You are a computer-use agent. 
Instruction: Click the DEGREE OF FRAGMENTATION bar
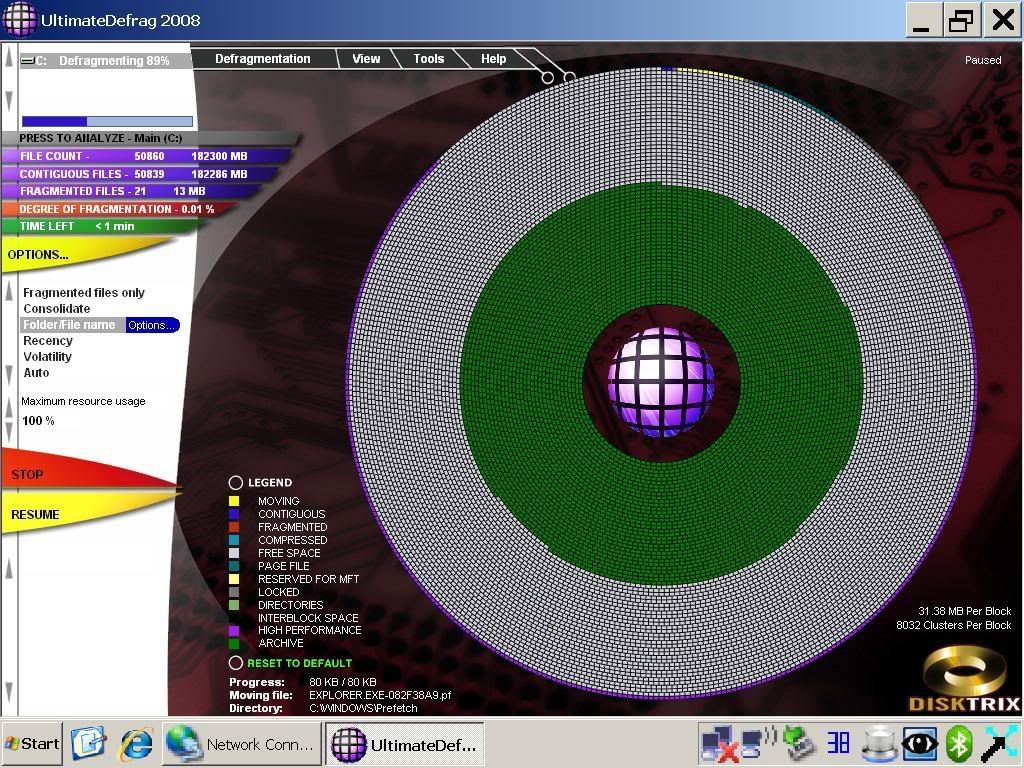[118, 209]
